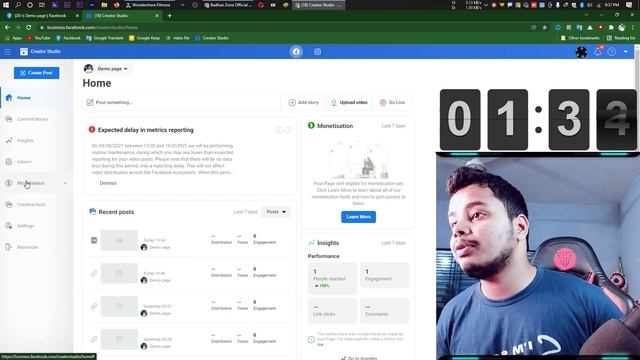The image size is (640, 360).
Task: Expand the Monetisation sidebar chevron
Action: (65, 183)
